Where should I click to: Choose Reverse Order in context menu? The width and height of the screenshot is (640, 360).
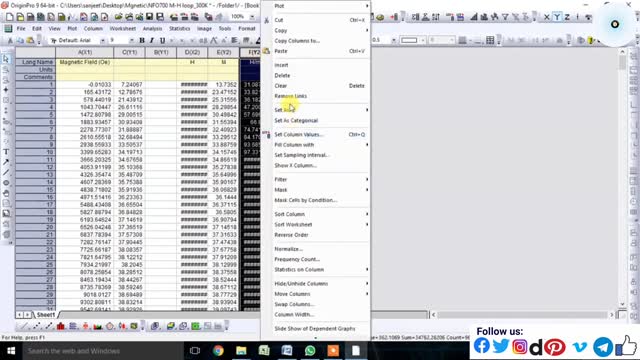(316, 235)
